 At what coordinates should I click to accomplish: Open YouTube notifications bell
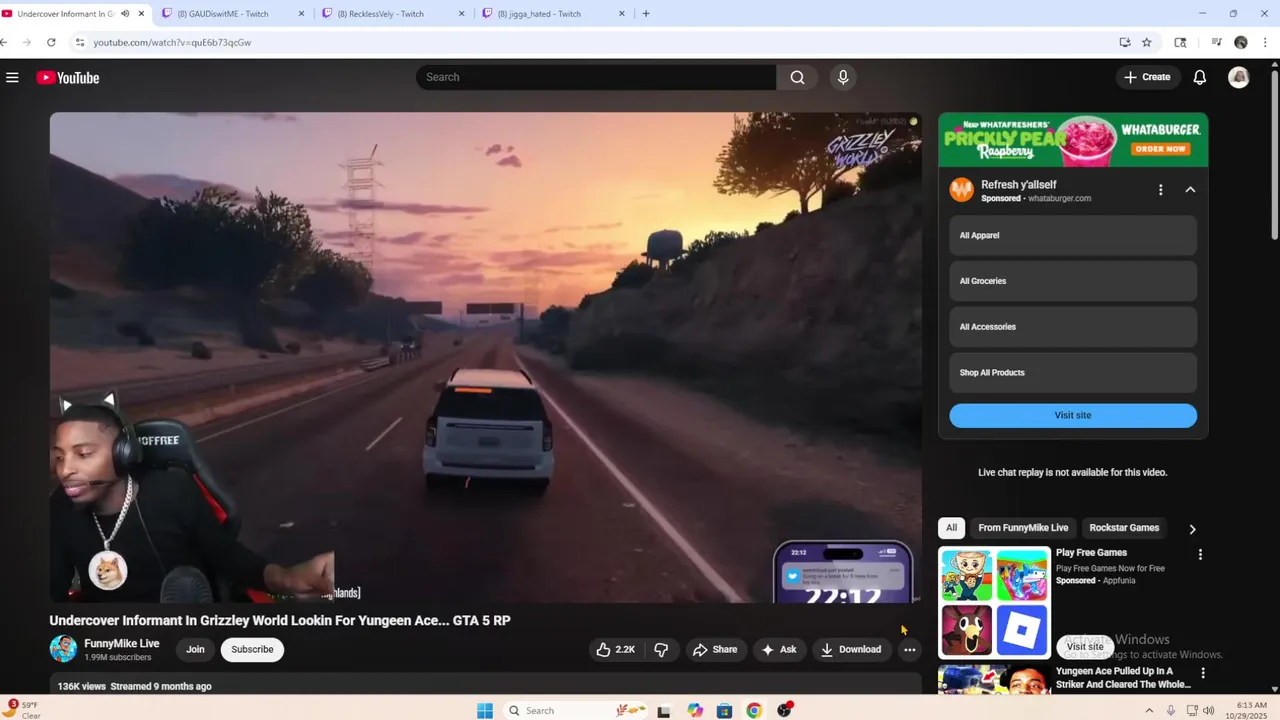pyautogui.click(x=1199, y=77)
